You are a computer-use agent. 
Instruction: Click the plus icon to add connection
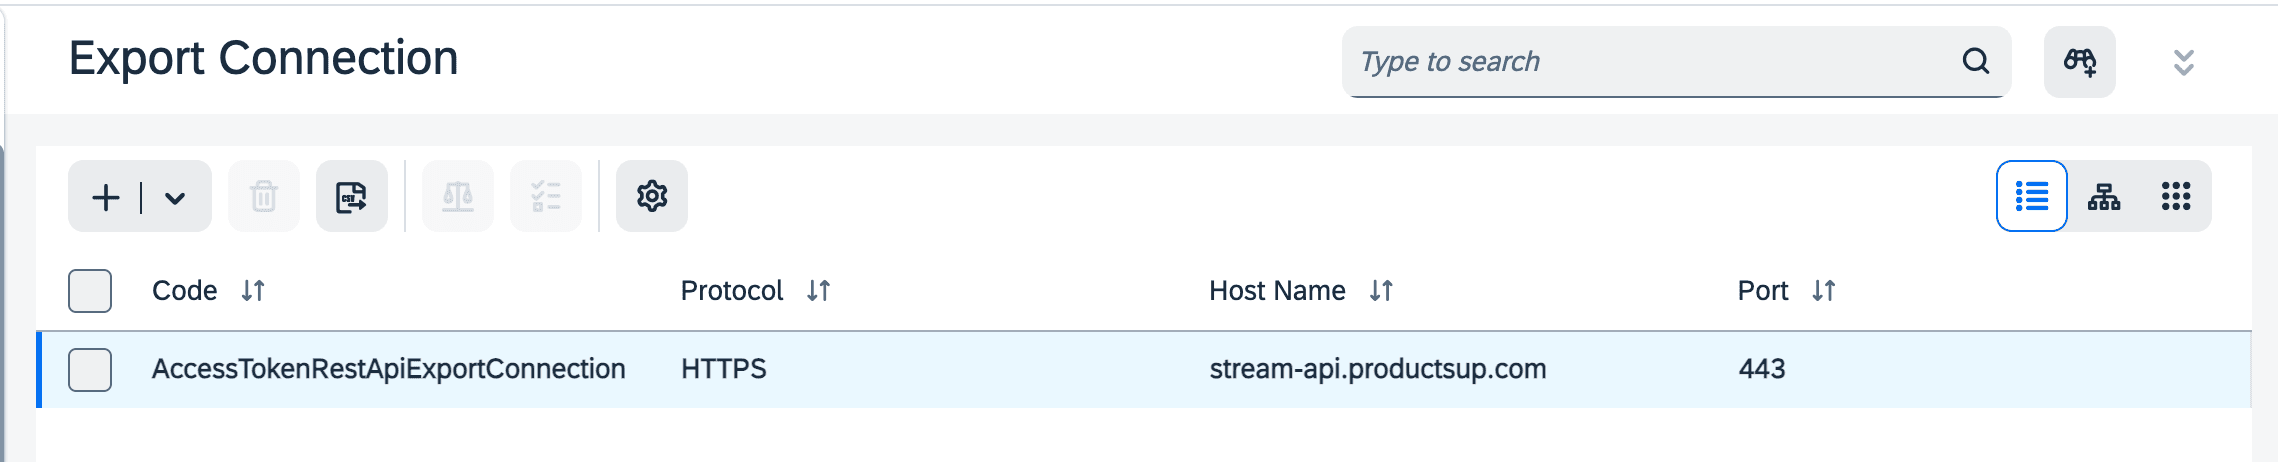[x=106, y=197]
